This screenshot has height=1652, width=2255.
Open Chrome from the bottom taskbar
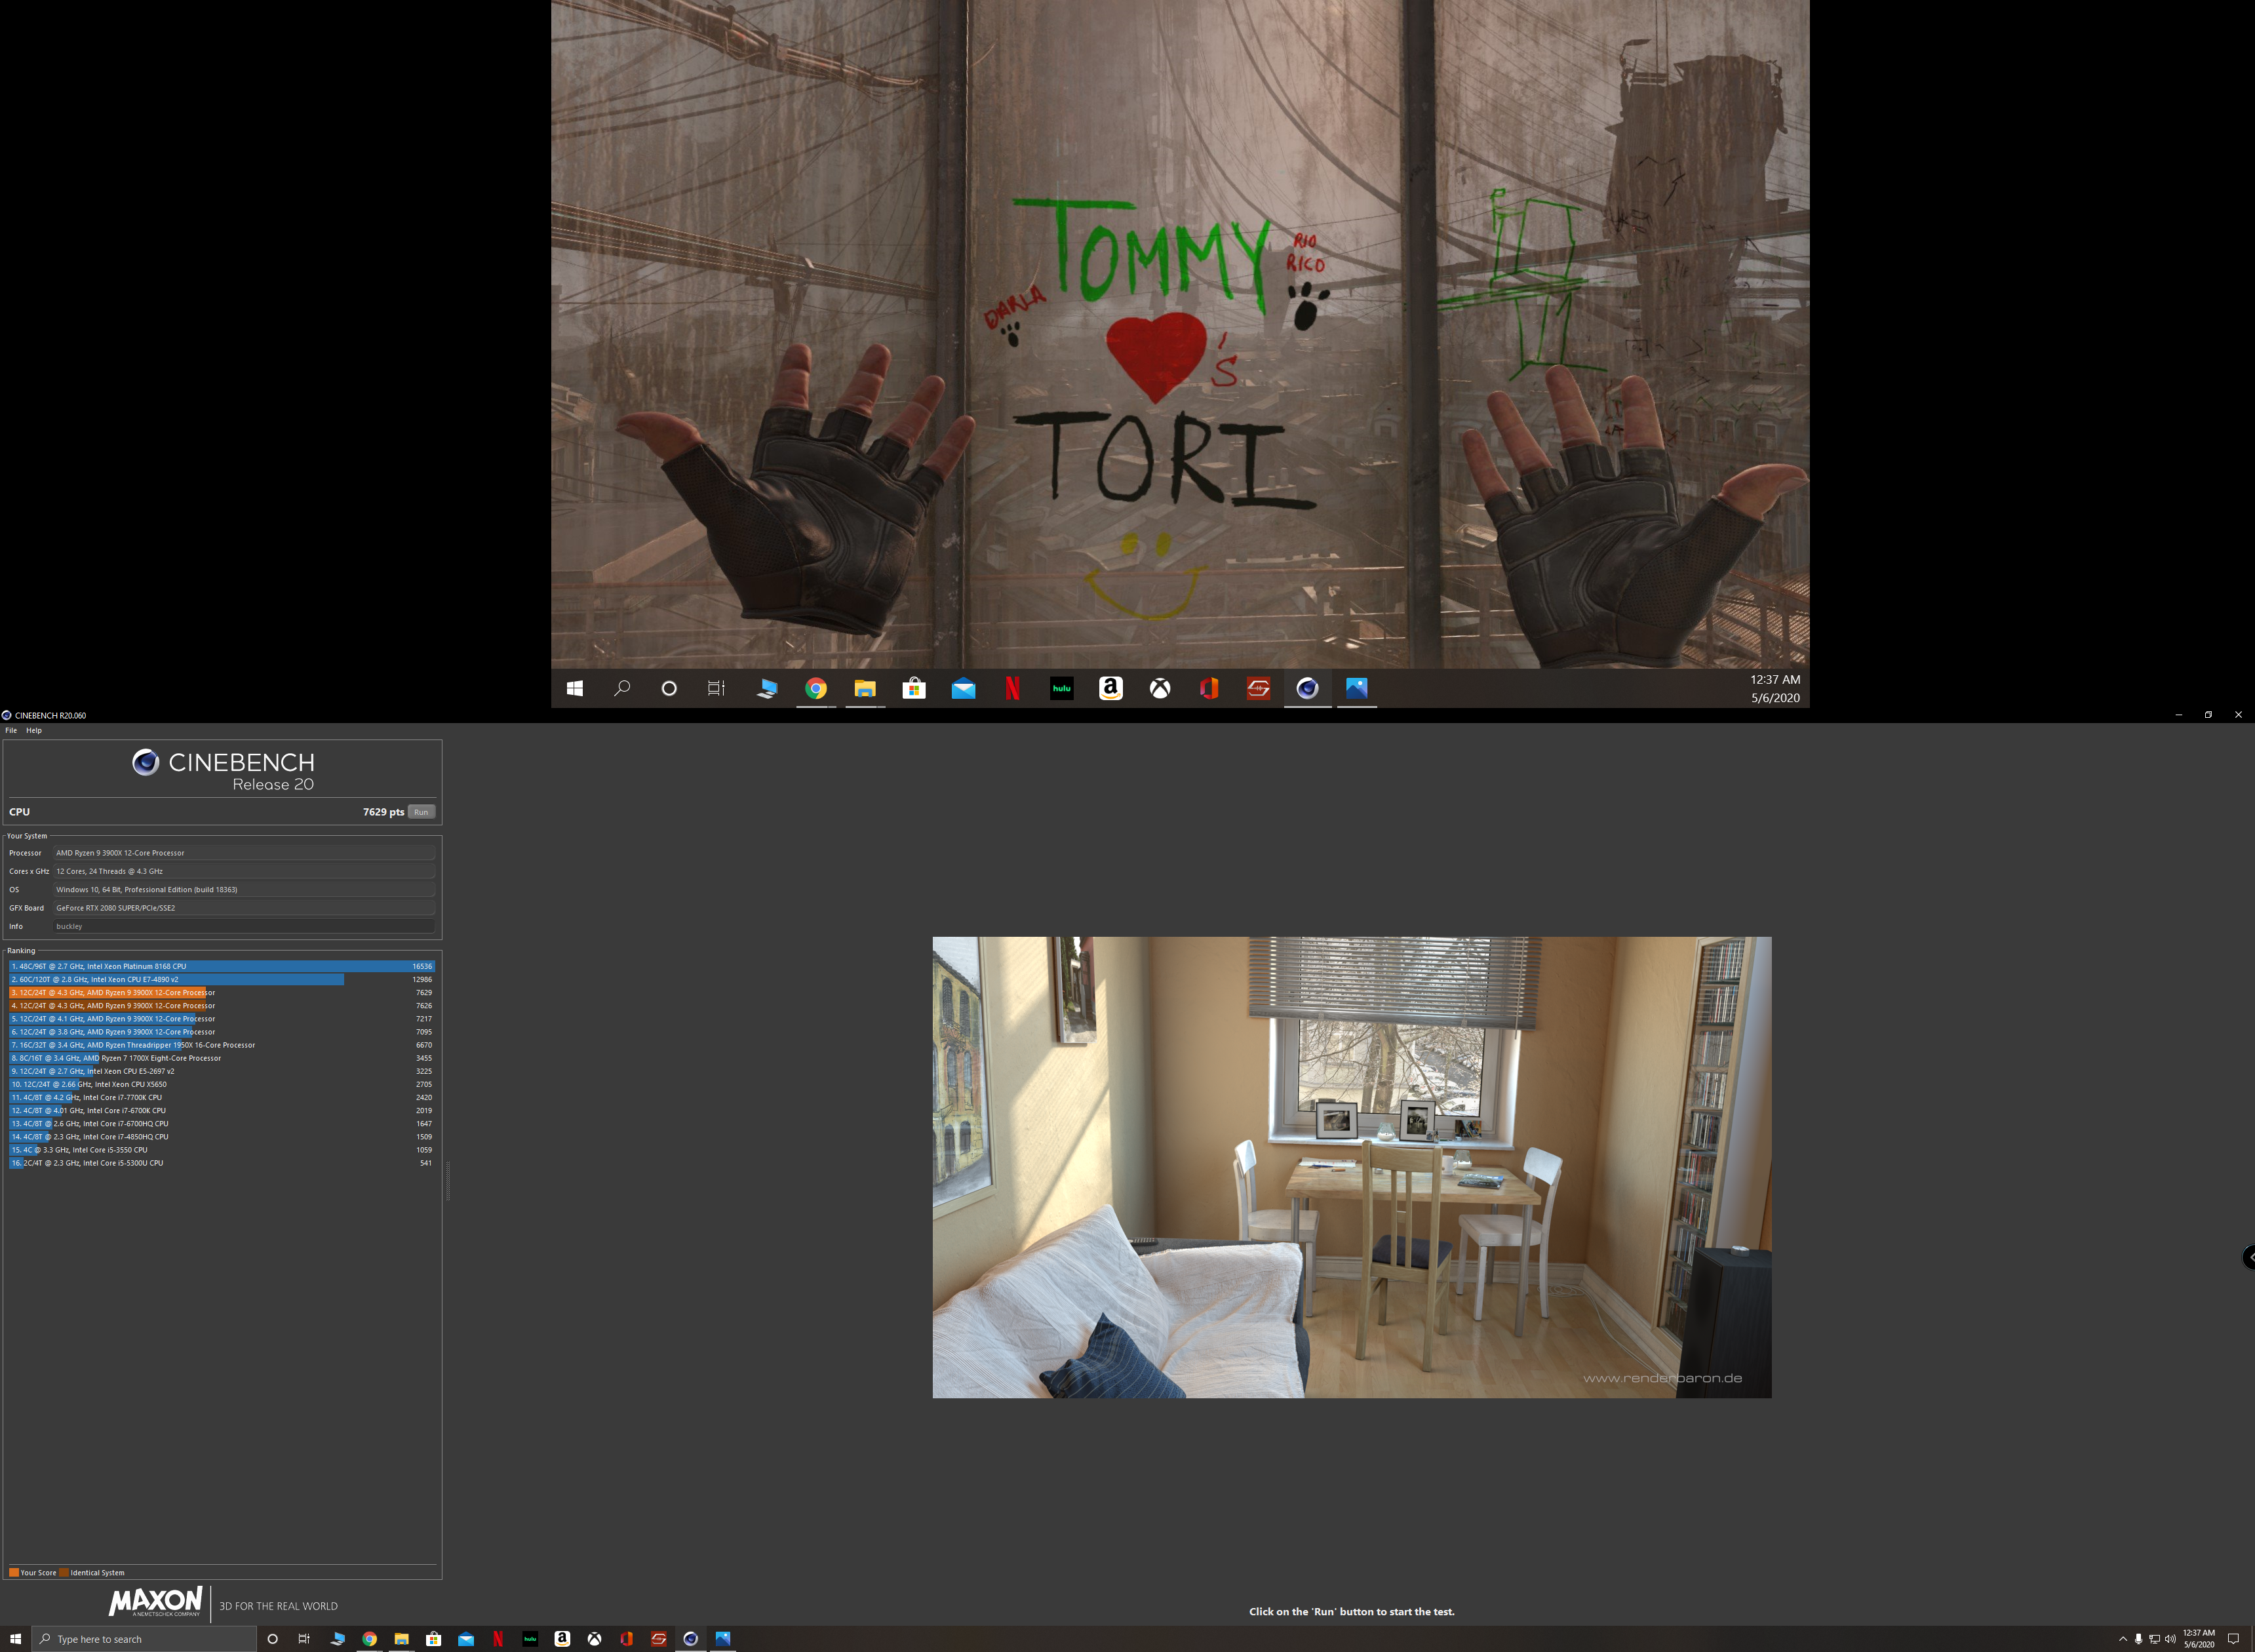369,1639
